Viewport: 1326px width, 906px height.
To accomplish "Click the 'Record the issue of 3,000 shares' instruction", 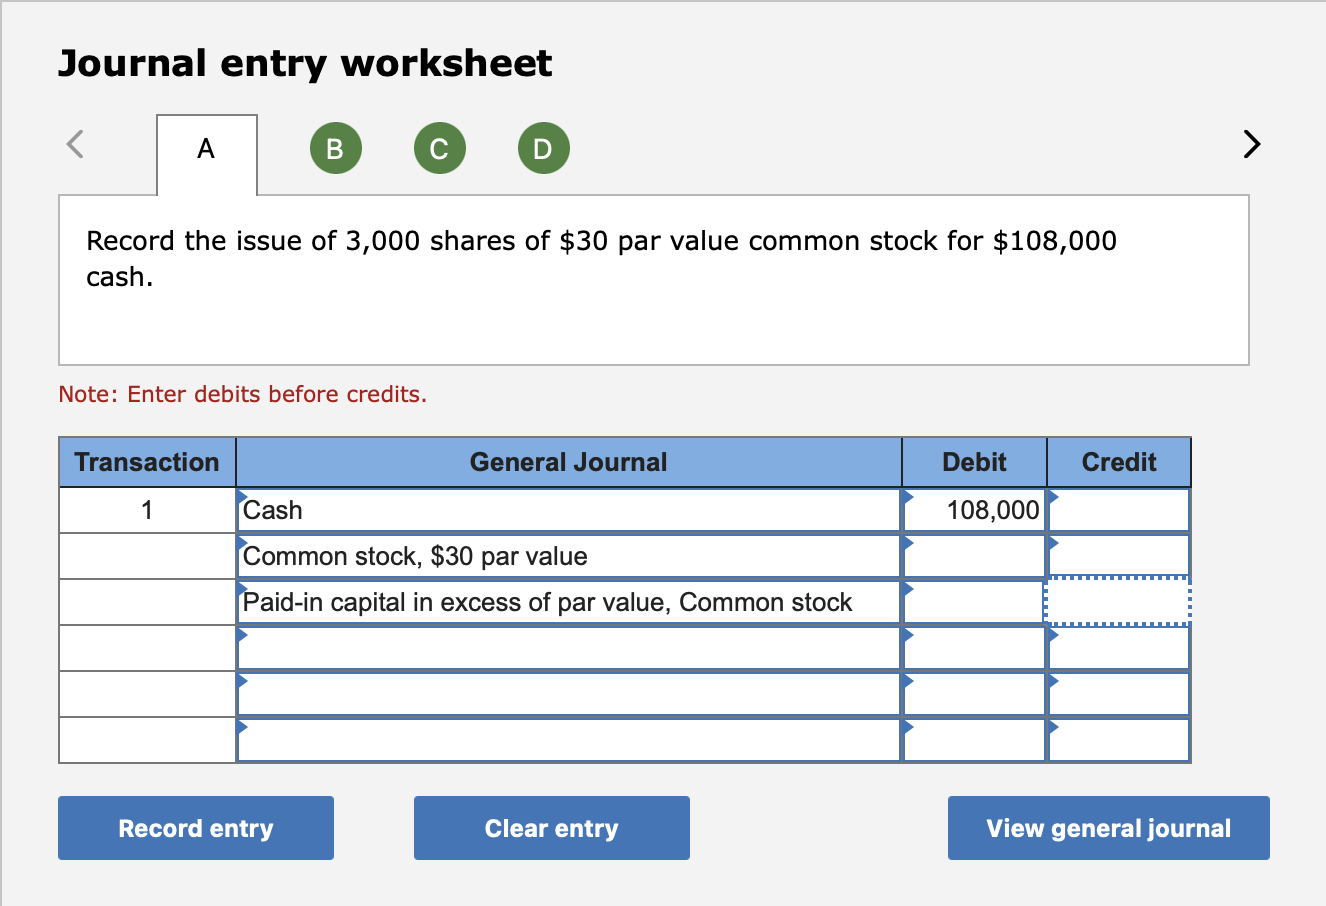I will [x=602, y=258].
